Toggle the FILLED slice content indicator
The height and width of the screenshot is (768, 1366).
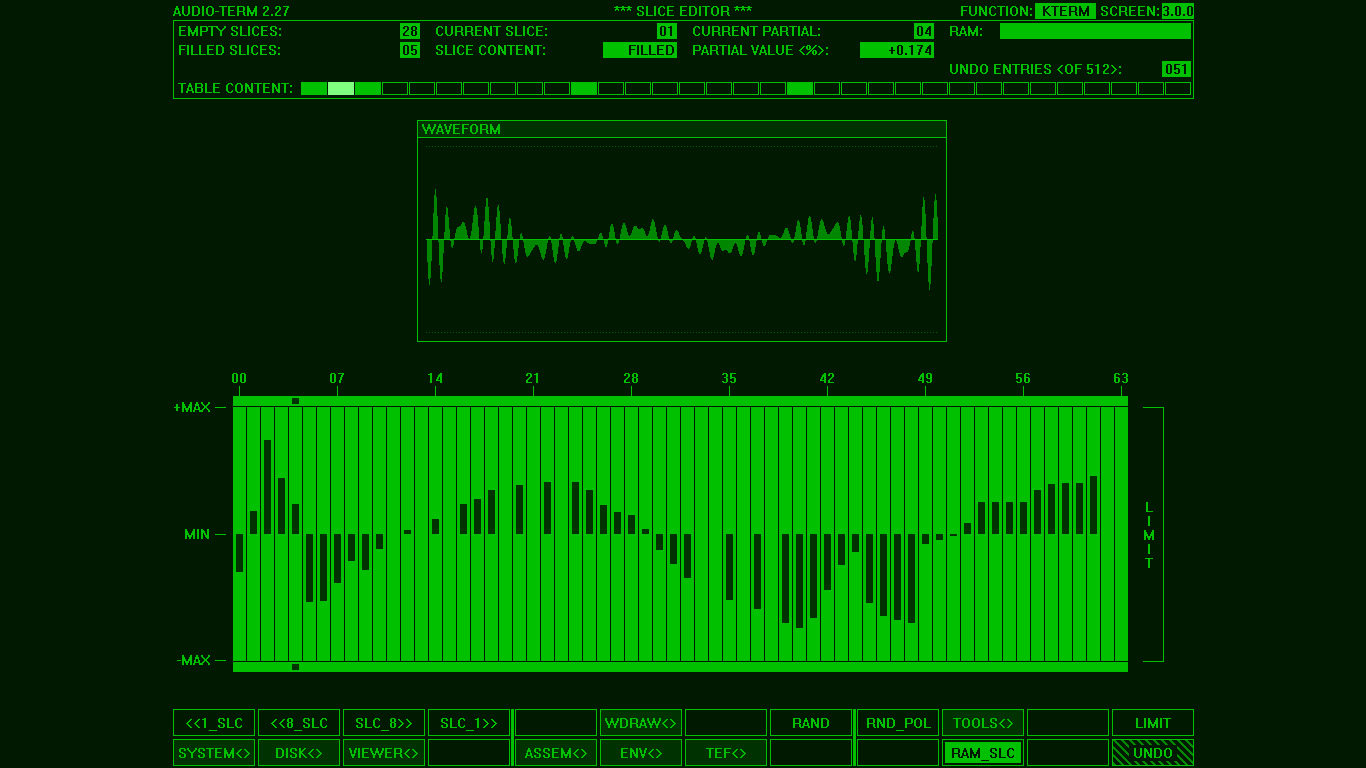pos(640,50)
